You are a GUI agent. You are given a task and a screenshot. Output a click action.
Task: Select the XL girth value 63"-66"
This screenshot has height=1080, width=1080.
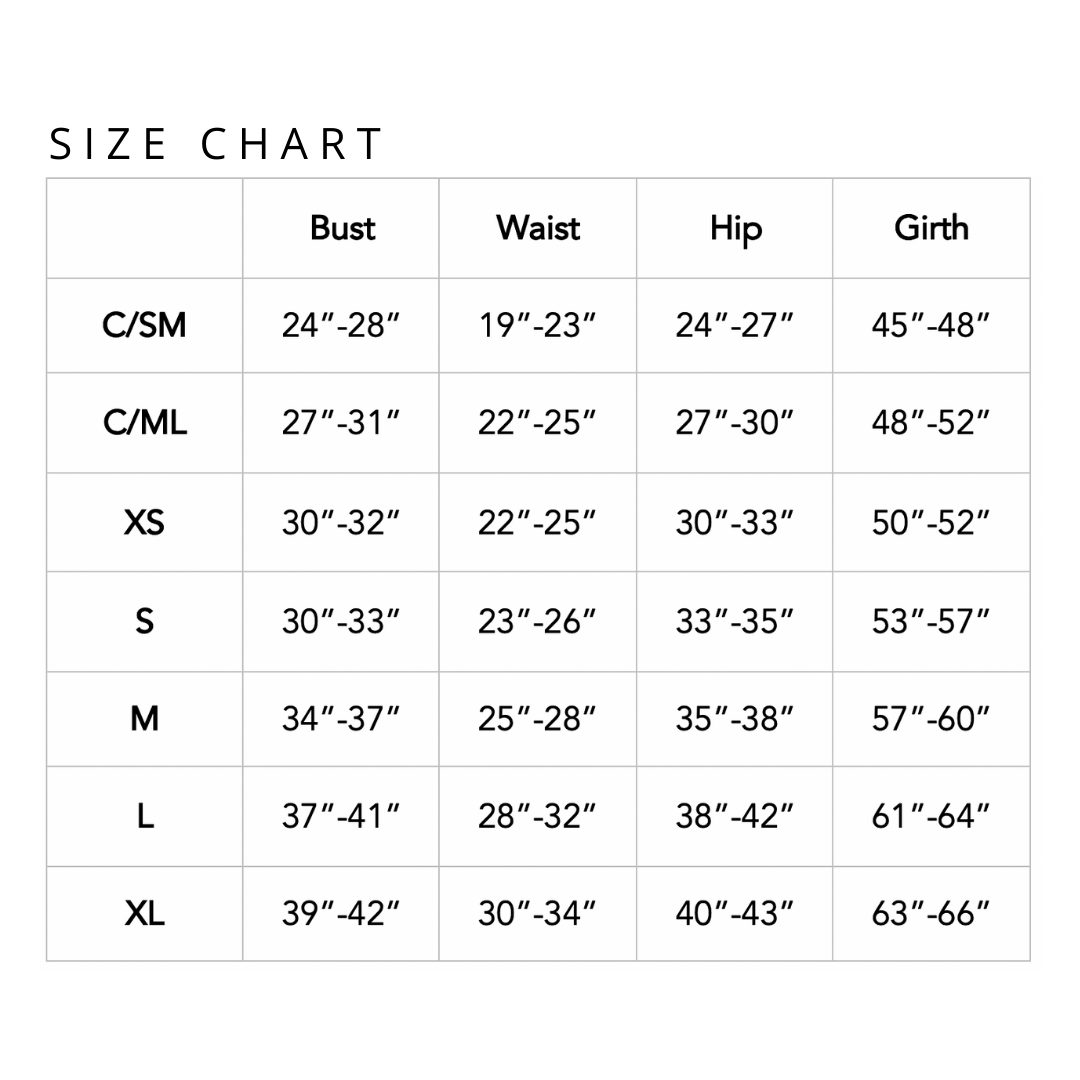point(931,914)
